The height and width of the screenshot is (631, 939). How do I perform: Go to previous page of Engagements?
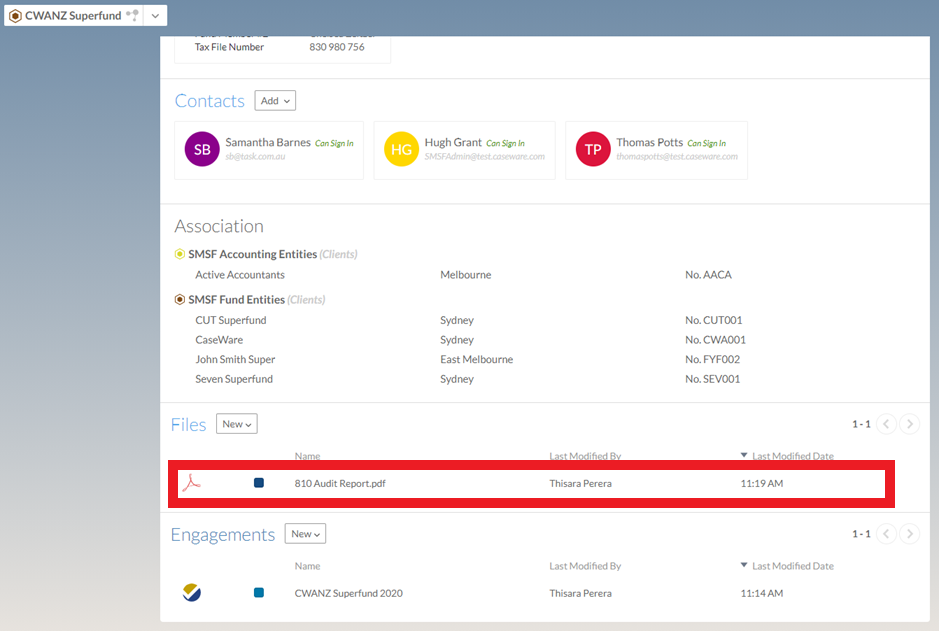(x=886, y=533)
